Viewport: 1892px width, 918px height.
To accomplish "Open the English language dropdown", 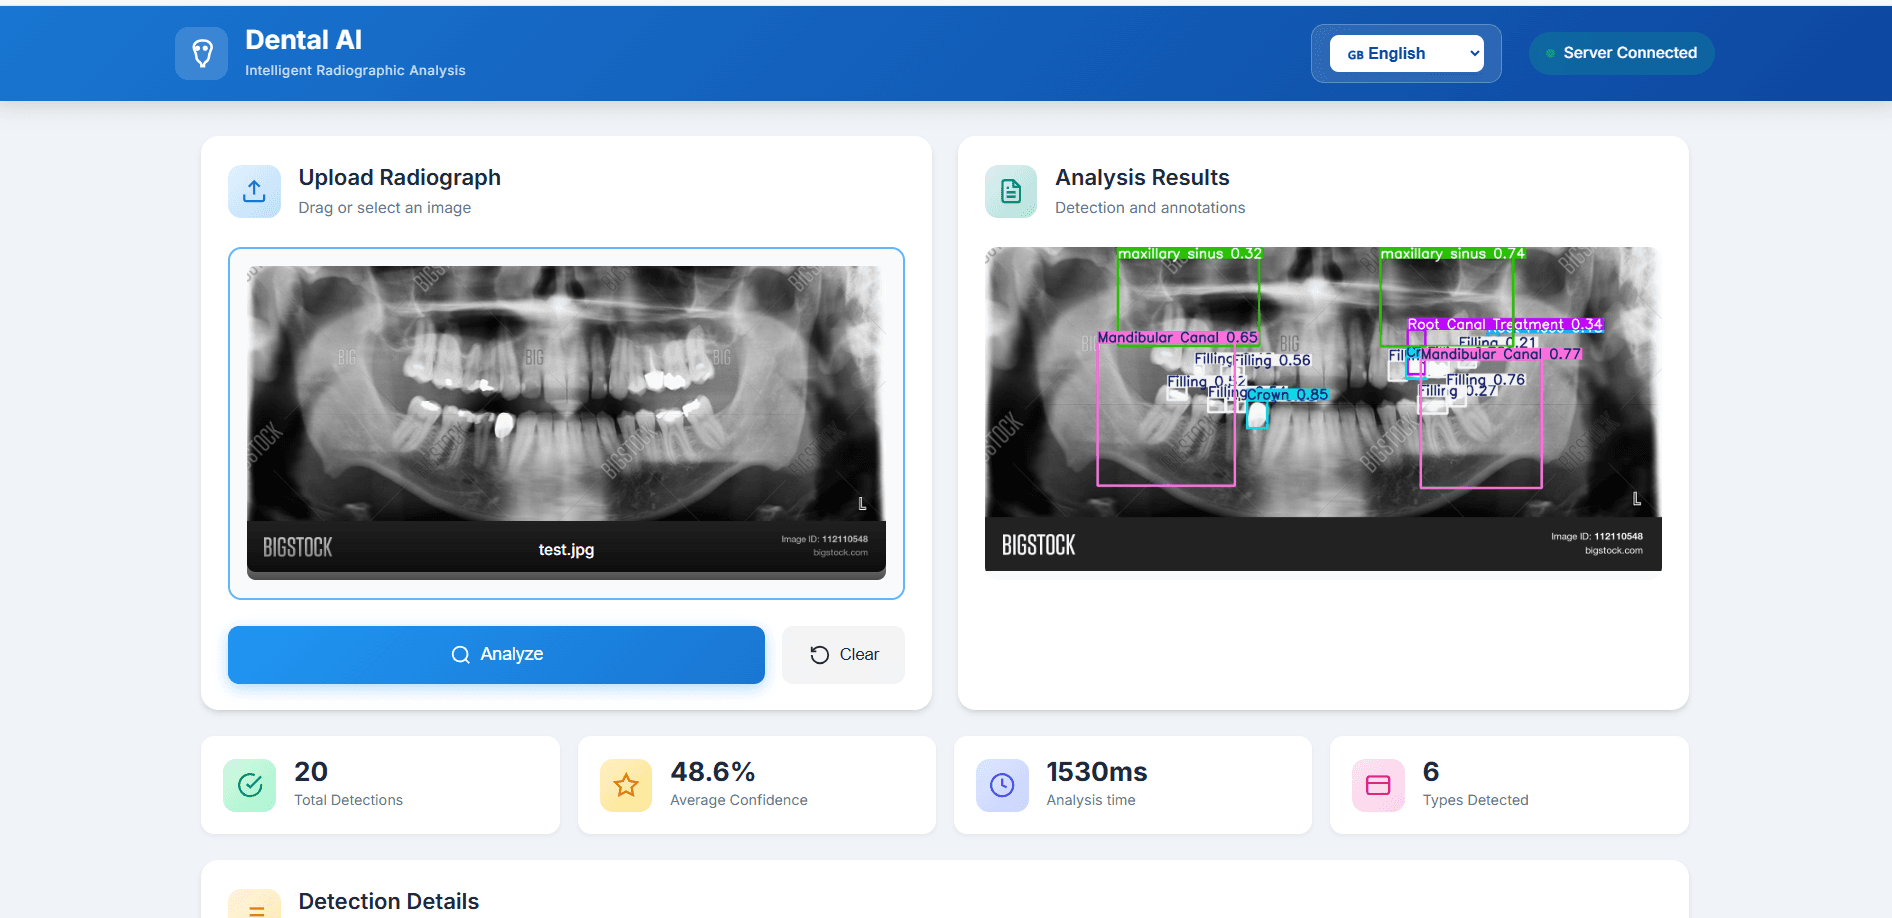I will pos(1406,54).
